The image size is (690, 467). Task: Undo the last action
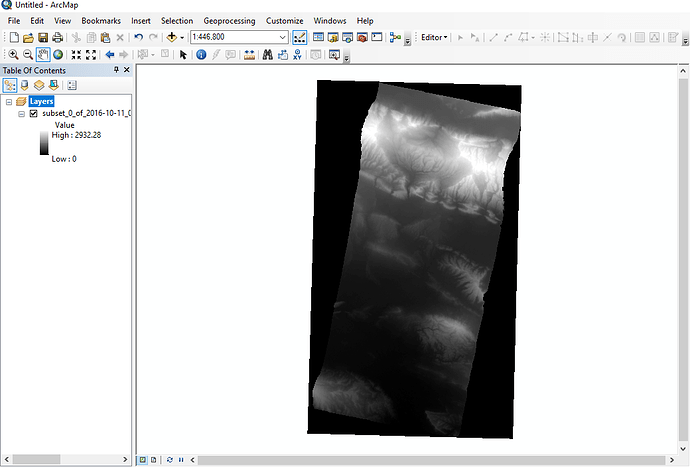tap(139, 37)
